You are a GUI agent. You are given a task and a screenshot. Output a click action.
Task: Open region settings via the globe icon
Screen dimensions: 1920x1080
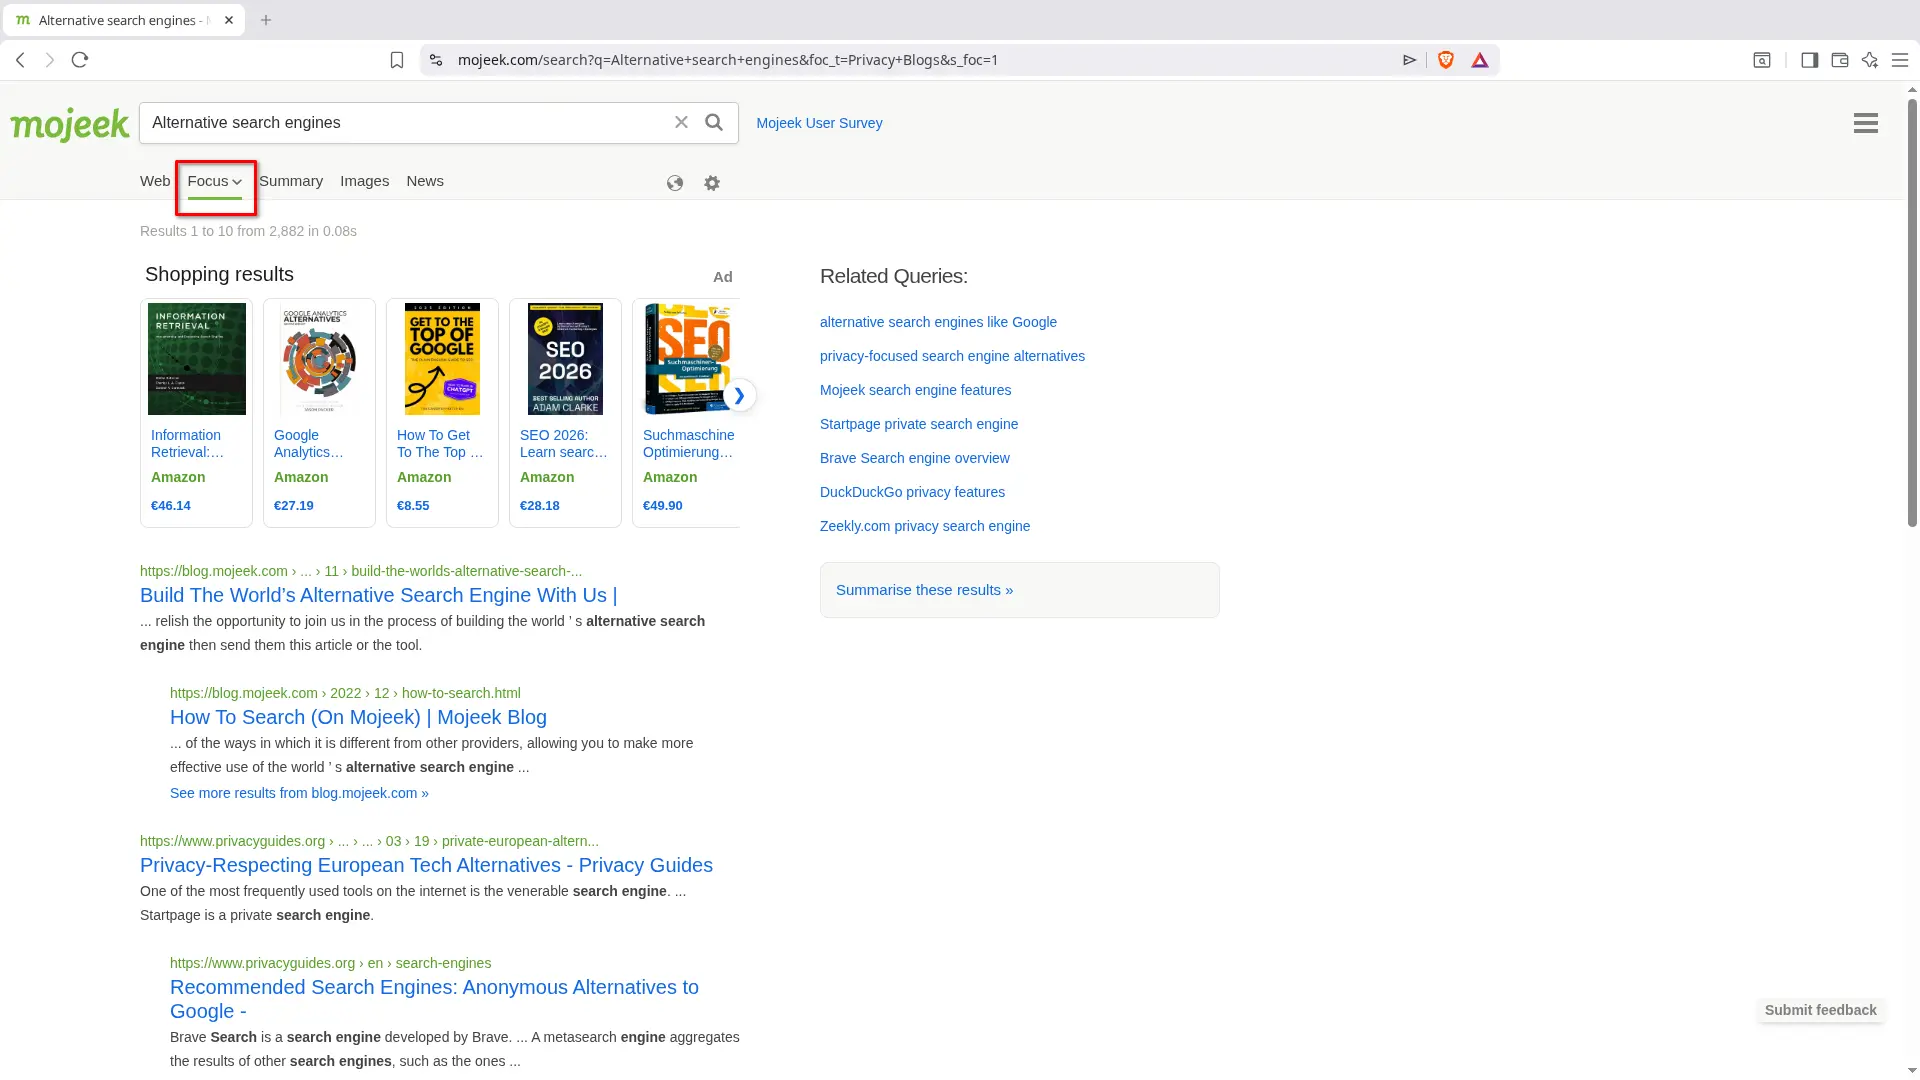[675, 183]
